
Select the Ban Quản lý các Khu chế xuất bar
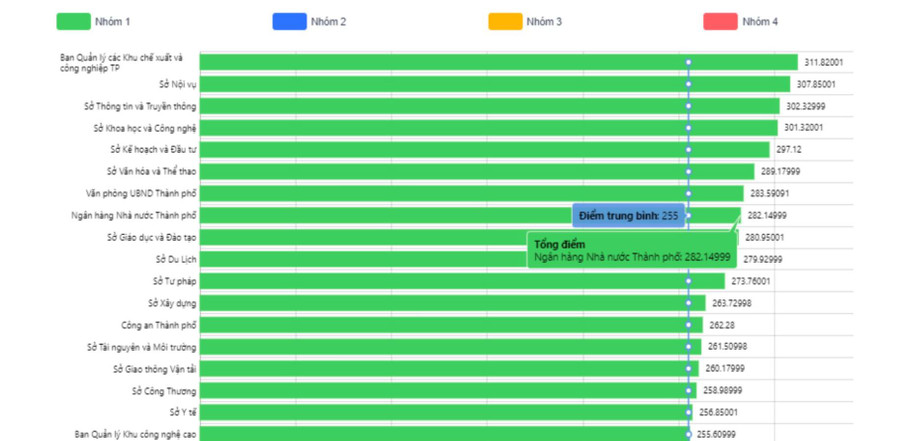(499, 62)
